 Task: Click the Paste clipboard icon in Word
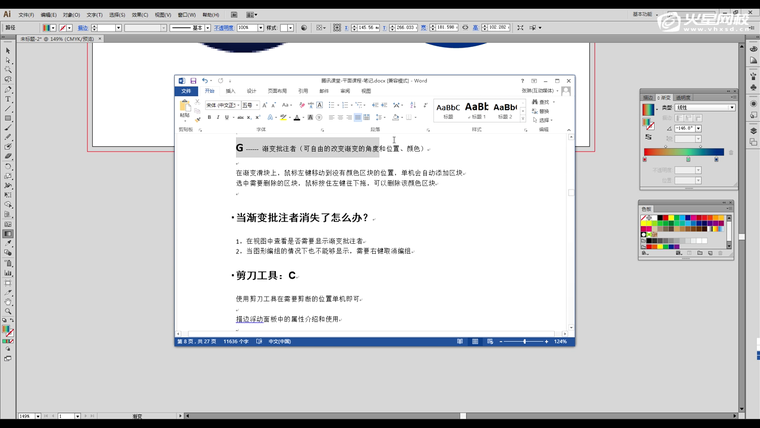pyautogui.click(x=185, y=107)
